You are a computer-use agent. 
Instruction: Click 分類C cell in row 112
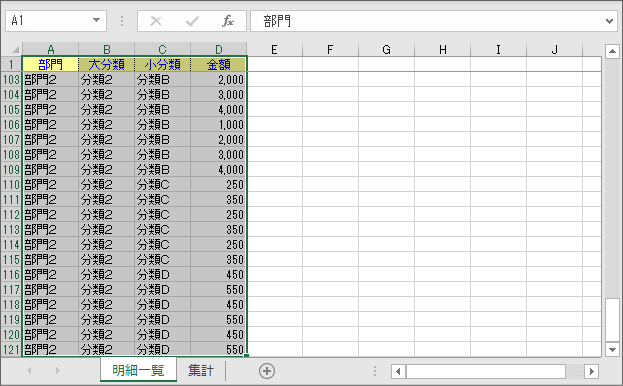pos(163,214)
